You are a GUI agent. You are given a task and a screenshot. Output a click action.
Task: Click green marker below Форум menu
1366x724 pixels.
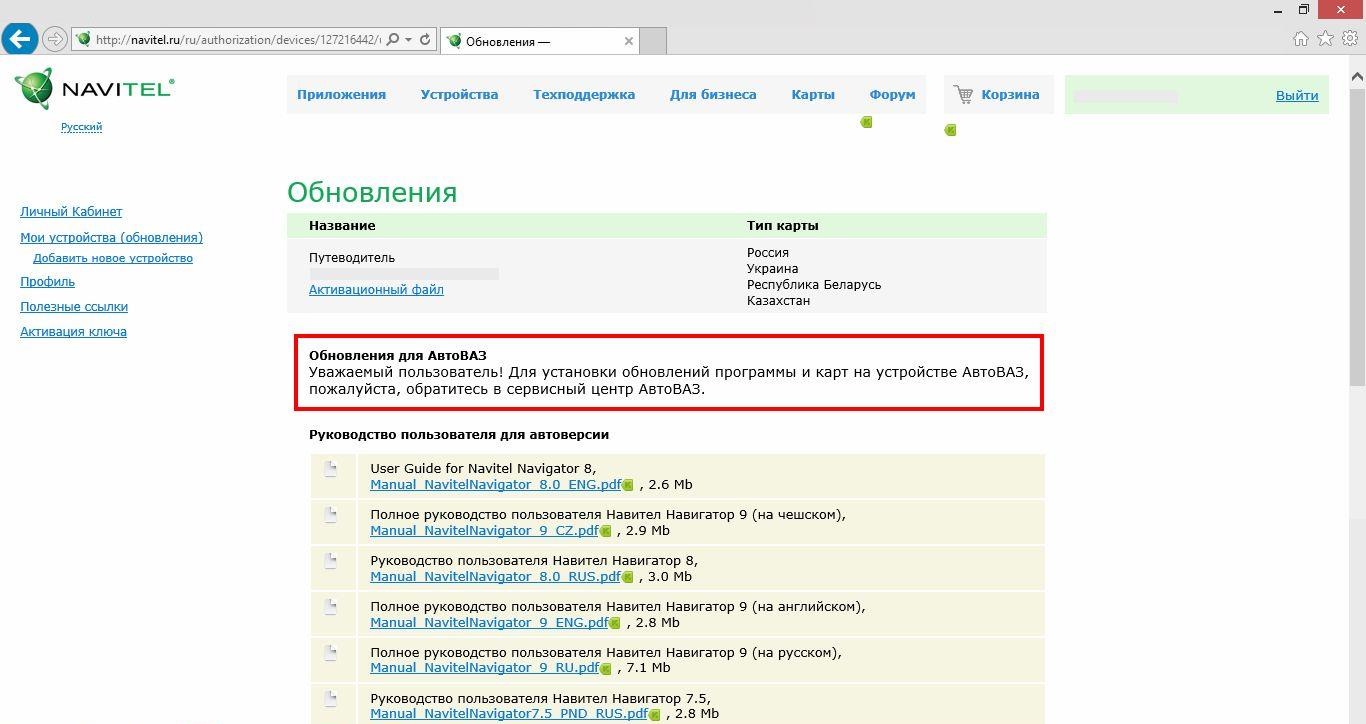pyautogui.click(x=867, y=122)
